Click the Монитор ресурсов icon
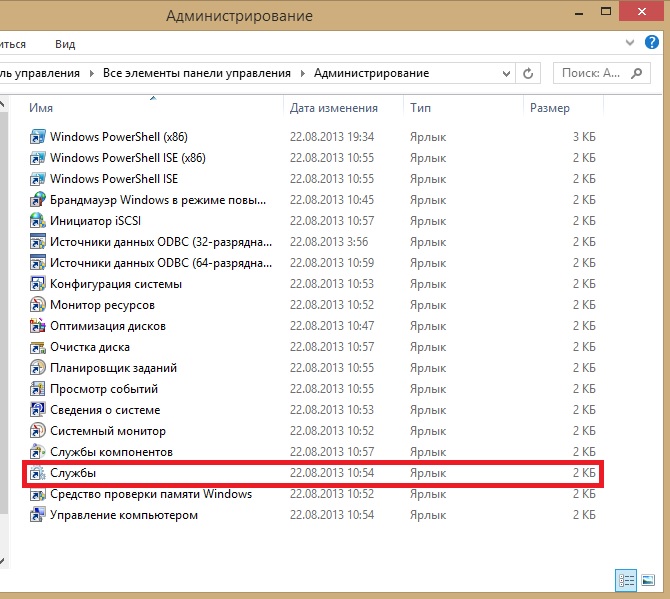The height and width of the screenshot is (599, 670). pyautogui.click(x=38, y=305)
